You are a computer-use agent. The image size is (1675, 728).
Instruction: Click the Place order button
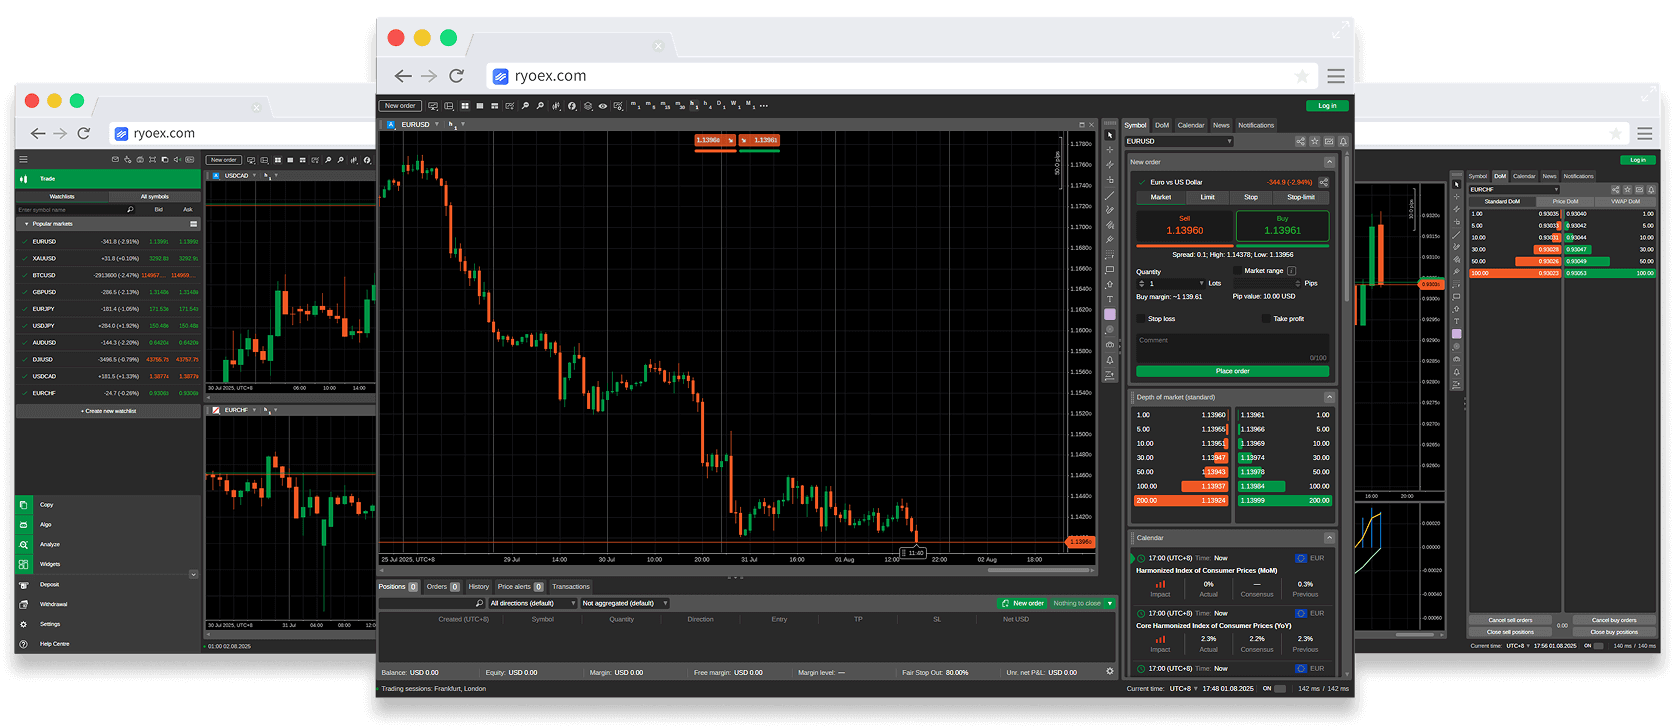[1232, 371]
